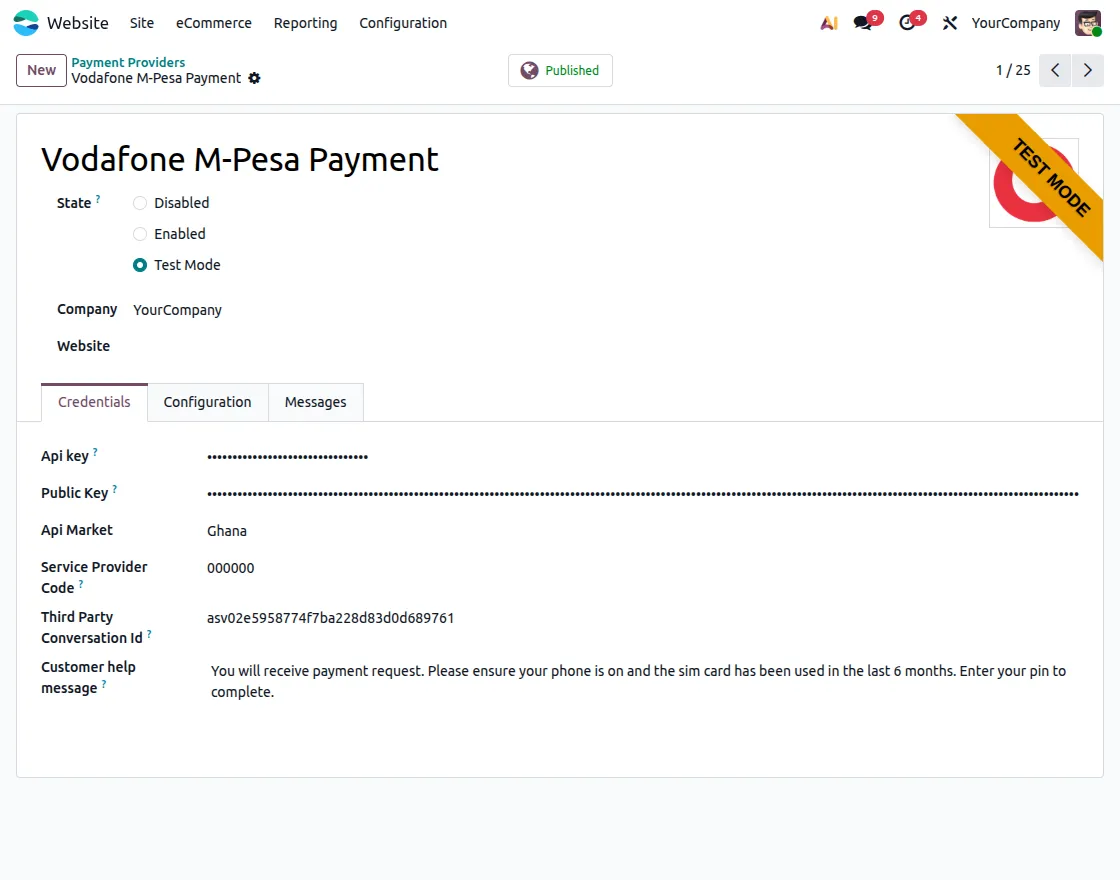Viewport: 1120px width, 880px height.
Task: Click the Website field label in form
Action: tap(84, 346)
